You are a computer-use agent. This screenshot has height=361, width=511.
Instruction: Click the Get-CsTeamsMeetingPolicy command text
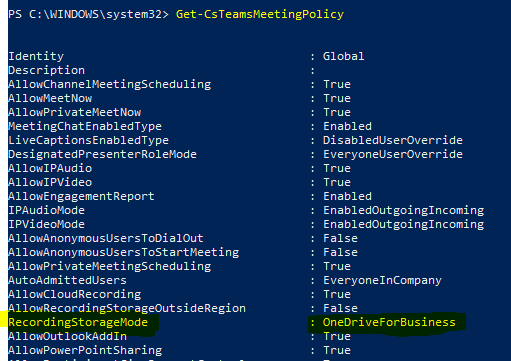[x=260, y=14]
